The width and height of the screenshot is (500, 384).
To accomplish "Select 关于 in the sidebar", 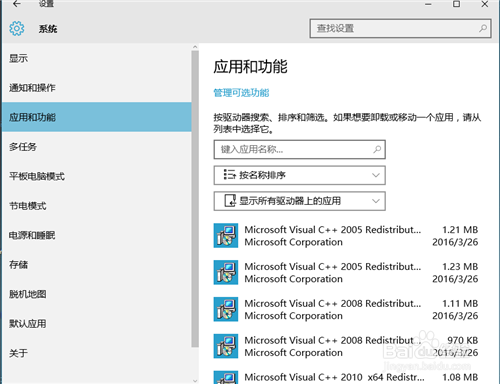I will pos(97,353).
